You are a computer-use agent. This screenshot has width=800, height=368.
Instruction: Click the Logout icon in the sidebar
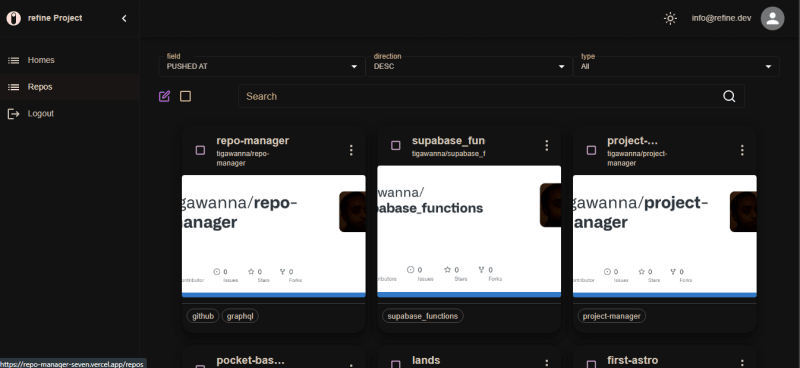(x=13, y=113)
